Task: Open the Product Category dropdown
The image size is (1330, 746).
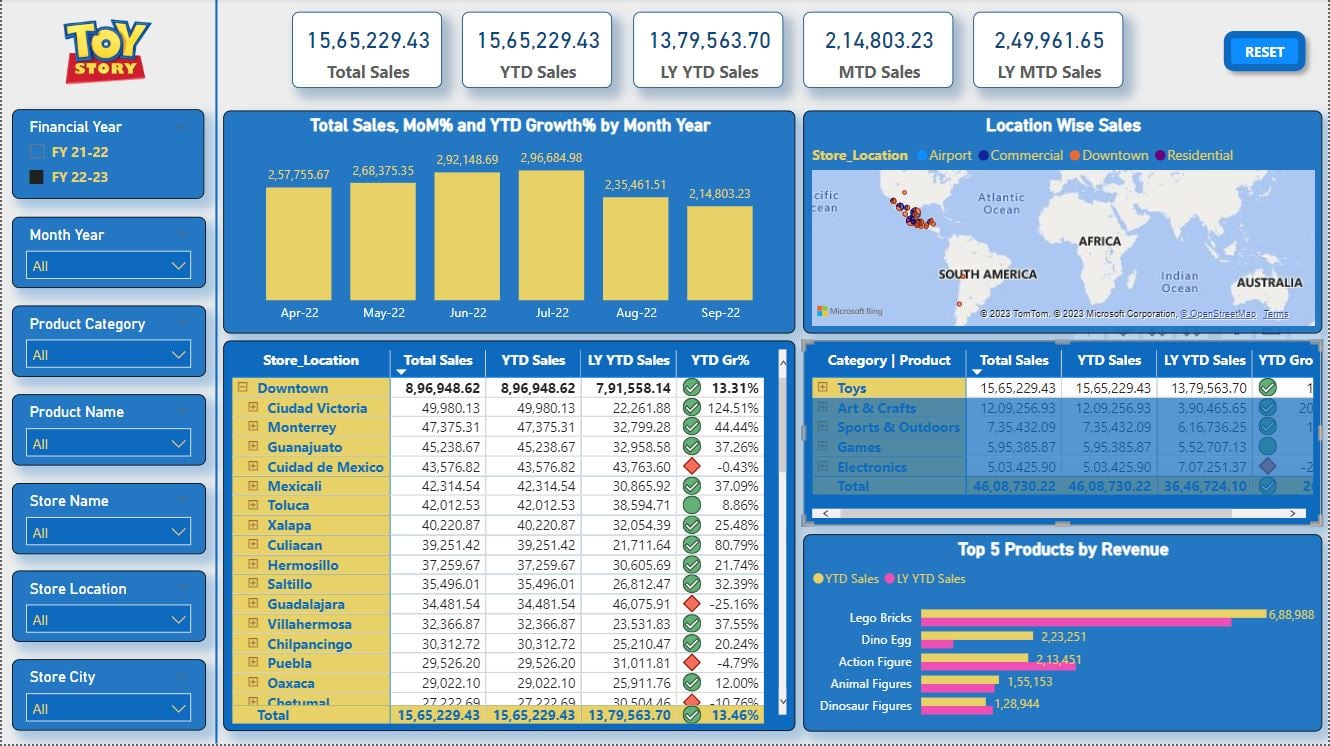Action: (x=108, y=355)
